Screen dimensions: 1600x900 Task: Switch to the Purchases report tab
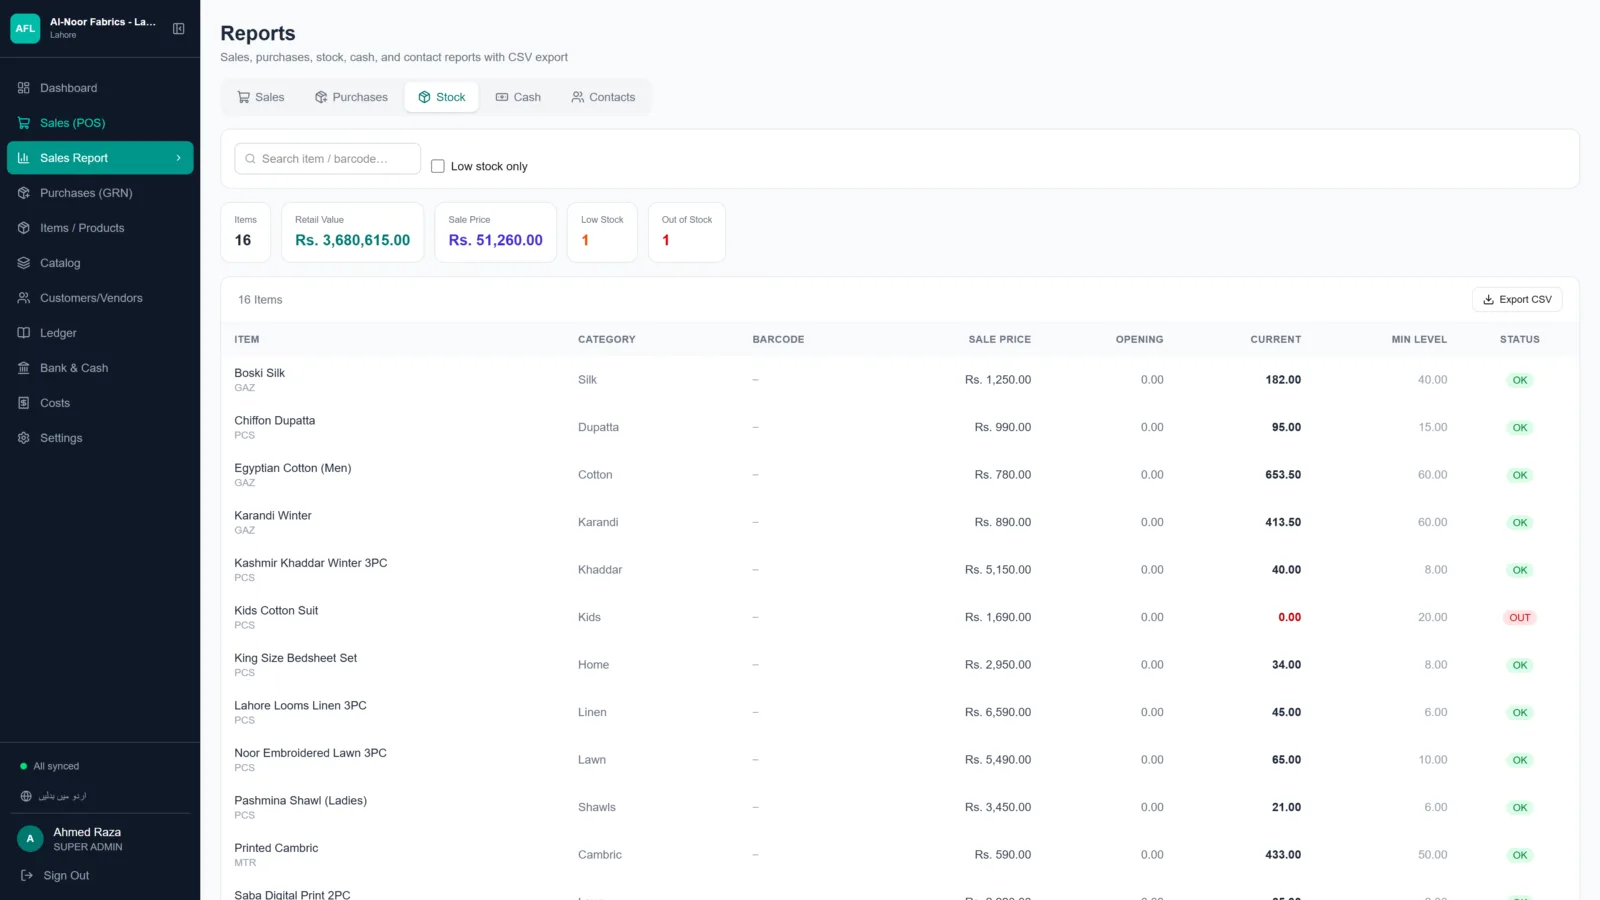tap(351, 97)
